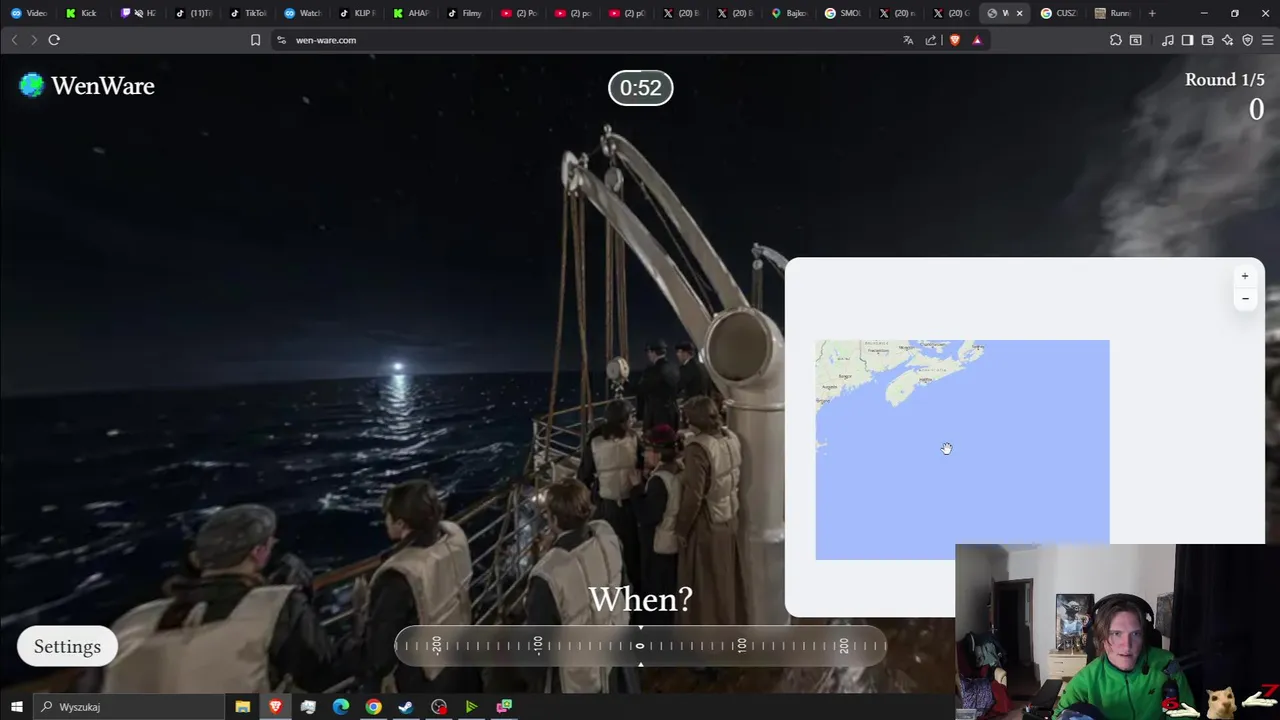Switch to the Bajko maps tab

(x=789, y=13)
